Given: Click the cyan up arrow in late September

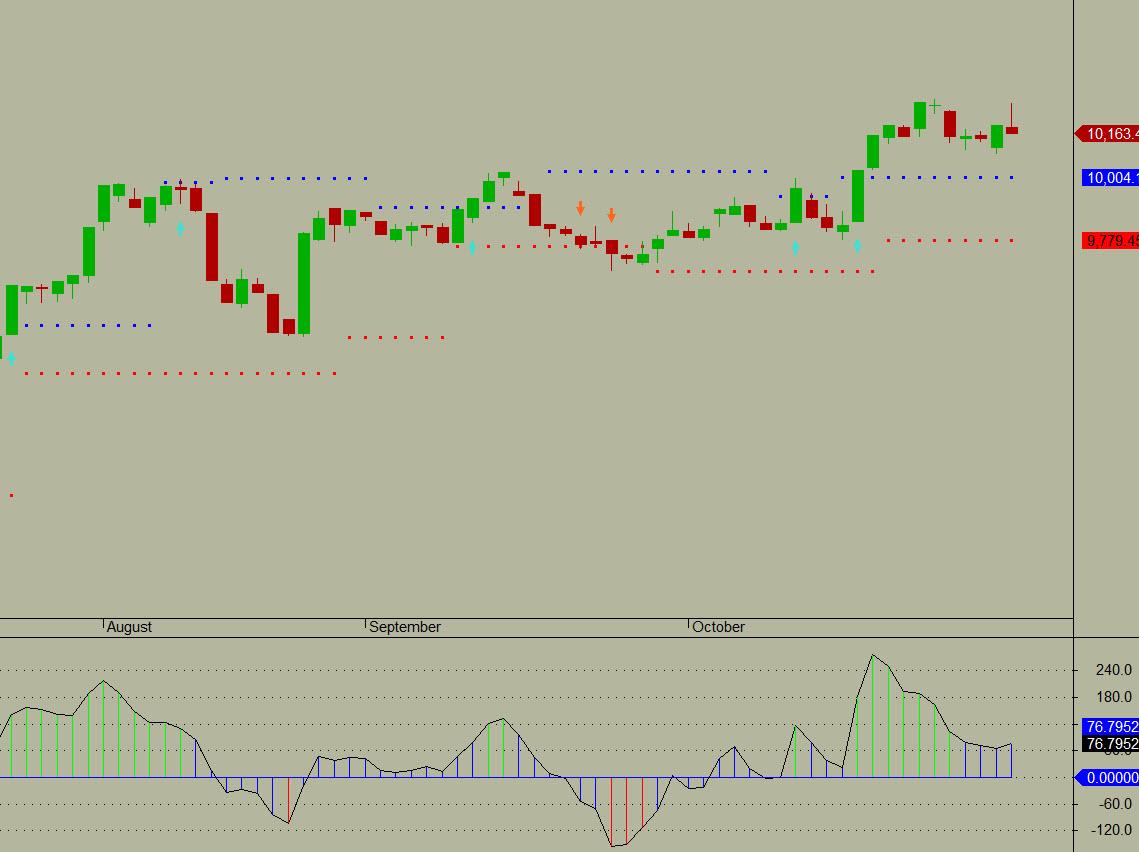Looking at the screenshot, I should pyautogui.click(x=472, y=248).
